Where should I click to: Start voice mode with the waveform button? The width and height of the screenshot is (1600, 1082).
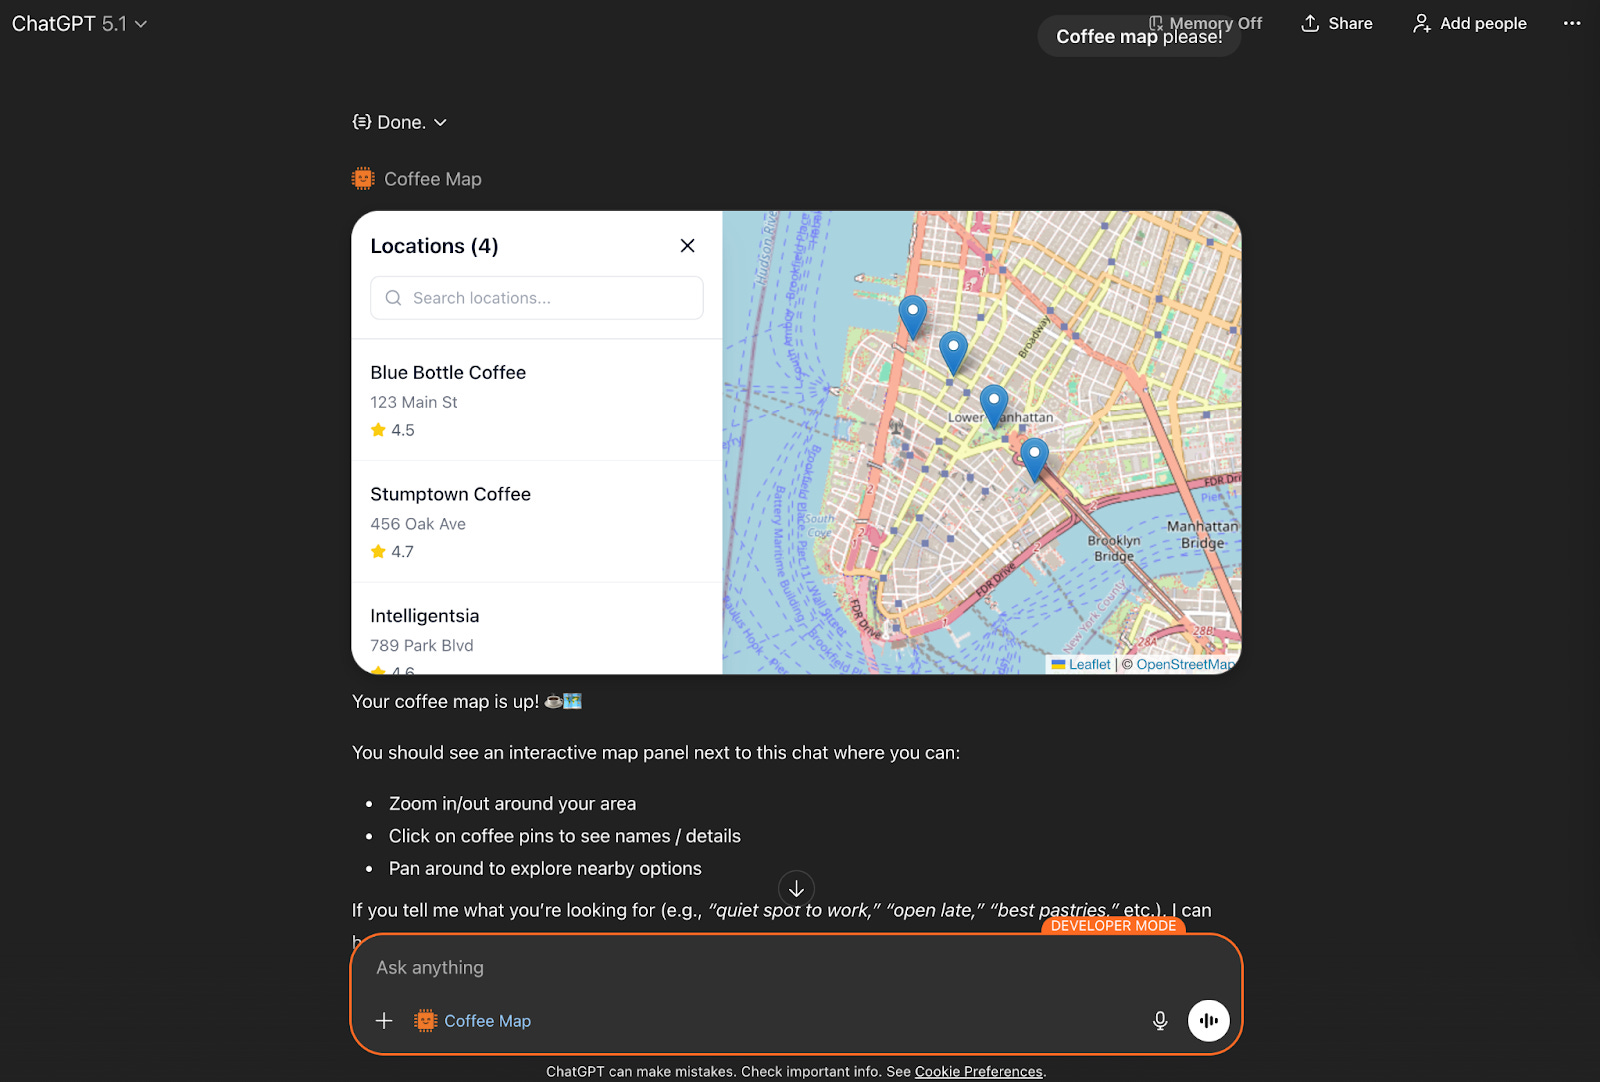coord(1209,1021)
